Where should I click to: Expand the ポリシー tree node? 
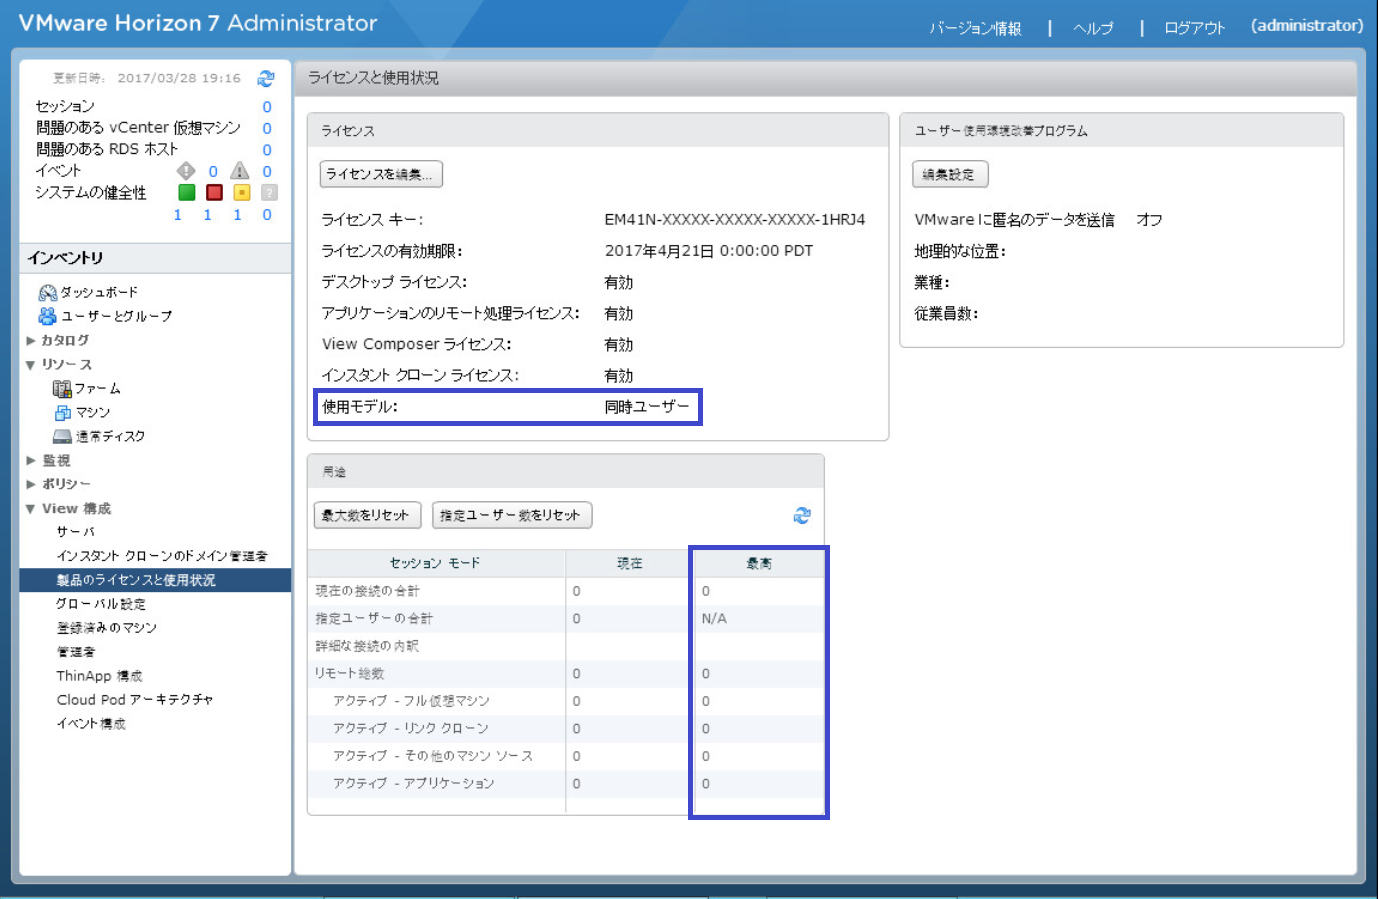[31, 484]
